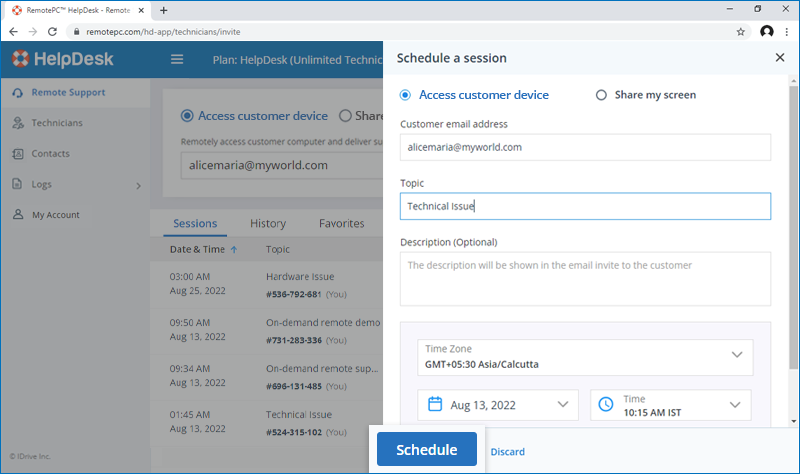Screen dimensions: 800x474
Task: Click the Schedule button
Action: click(427, 450)
